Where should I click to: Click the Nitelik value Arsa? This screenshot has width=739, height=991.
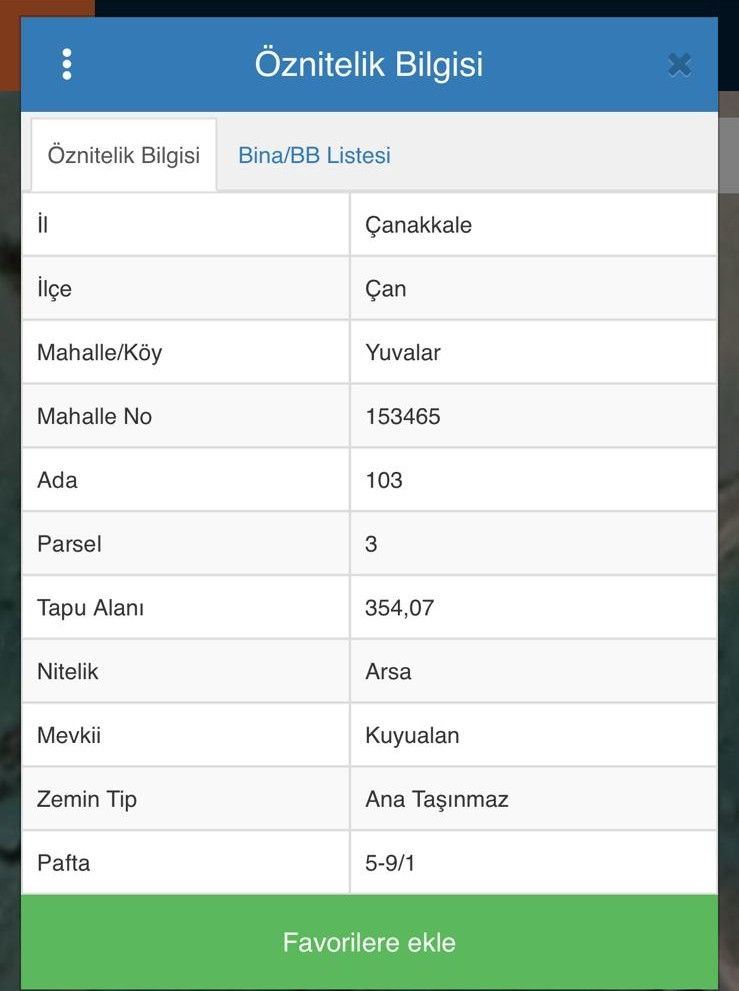[388, 672]
